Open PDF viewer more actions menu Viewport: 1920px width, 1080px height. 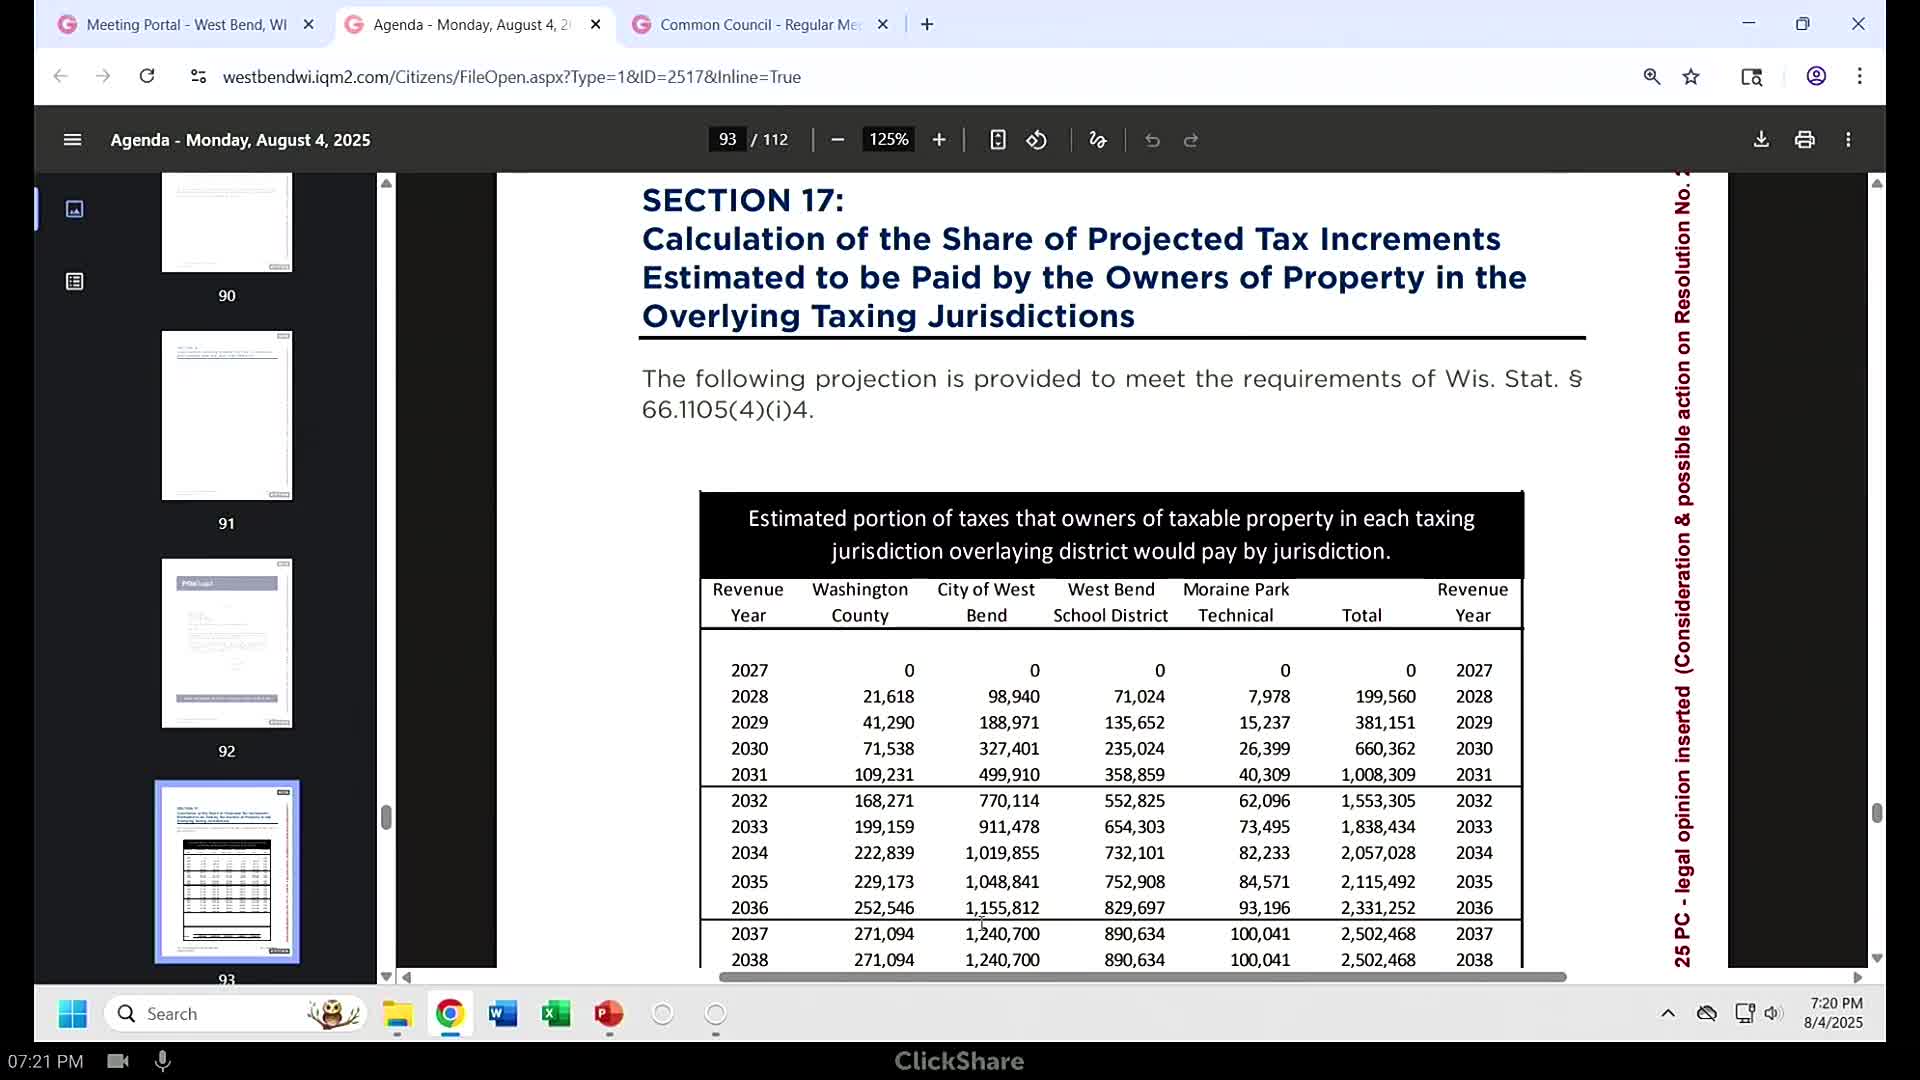1848,140
